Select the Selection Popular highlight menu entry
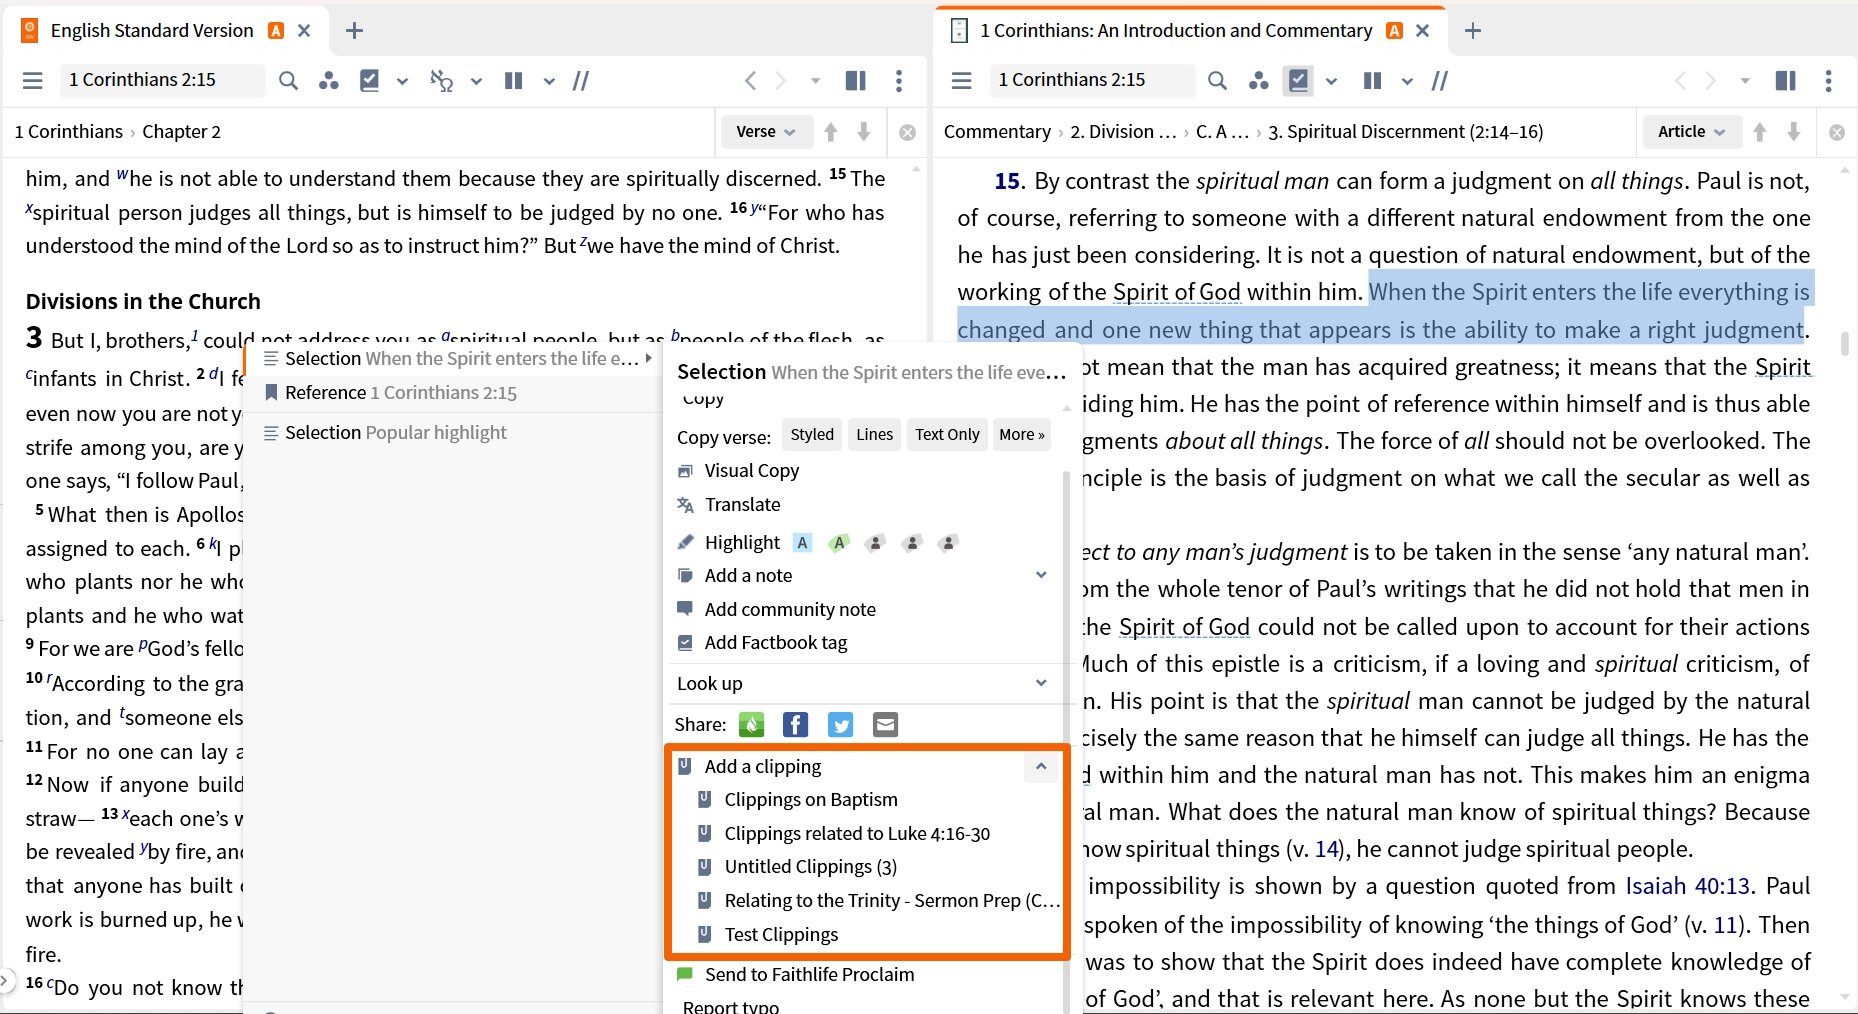 point(454,433)
